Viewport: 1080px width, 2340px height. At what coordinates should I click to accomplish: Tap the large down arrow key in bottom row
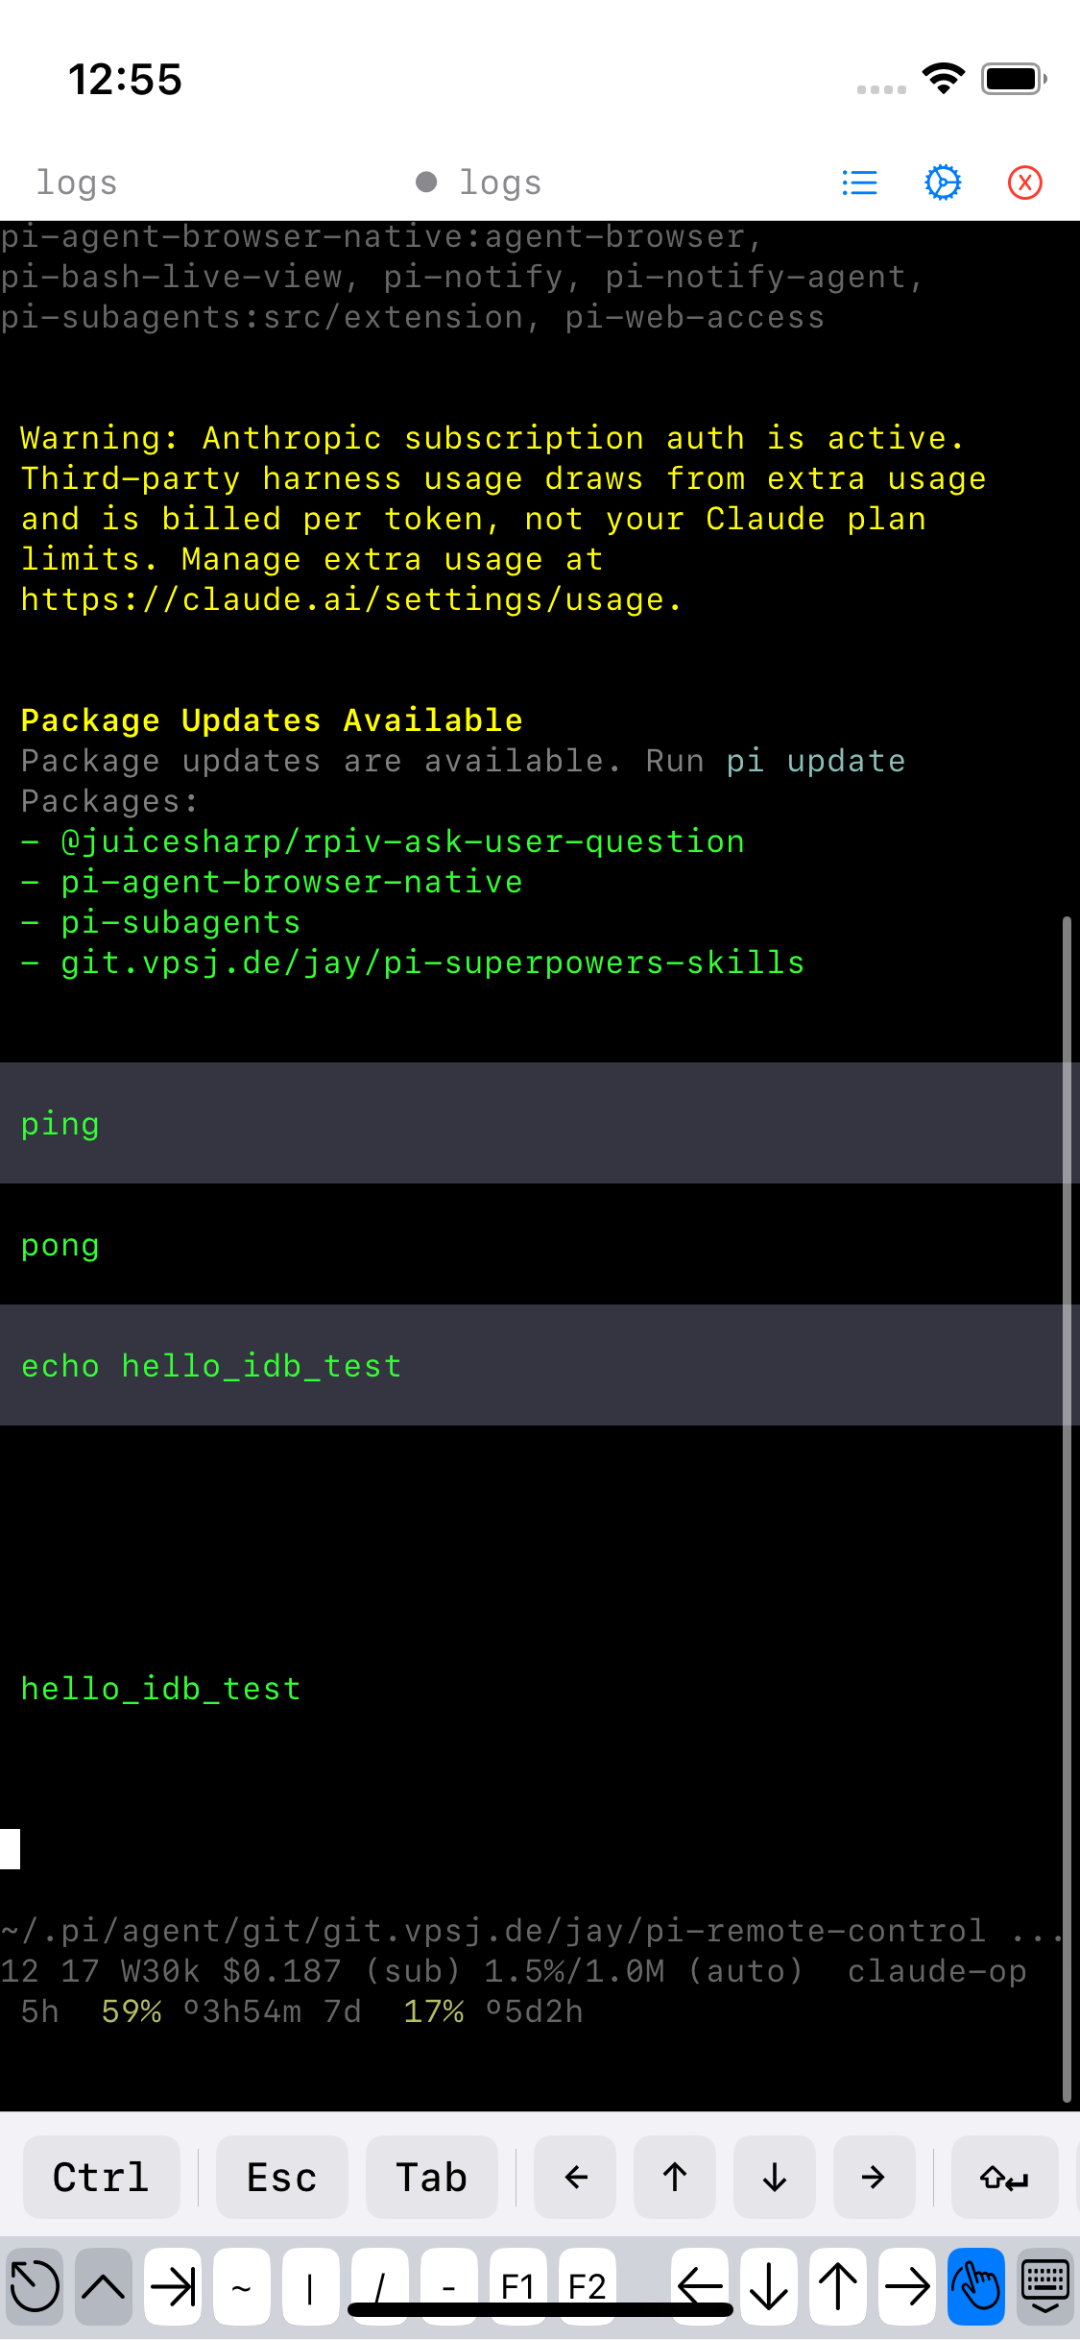coord(769,2286)
